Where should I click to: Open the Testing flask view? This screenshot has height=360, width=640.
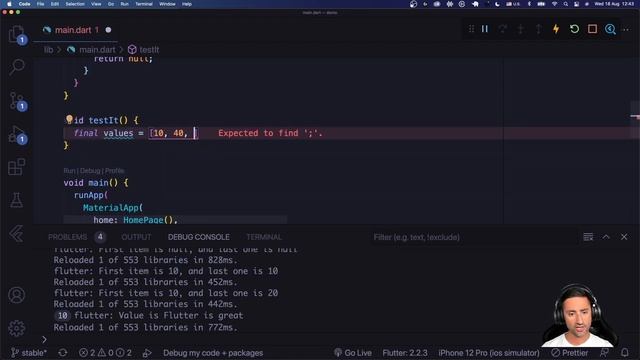[17, 200]
